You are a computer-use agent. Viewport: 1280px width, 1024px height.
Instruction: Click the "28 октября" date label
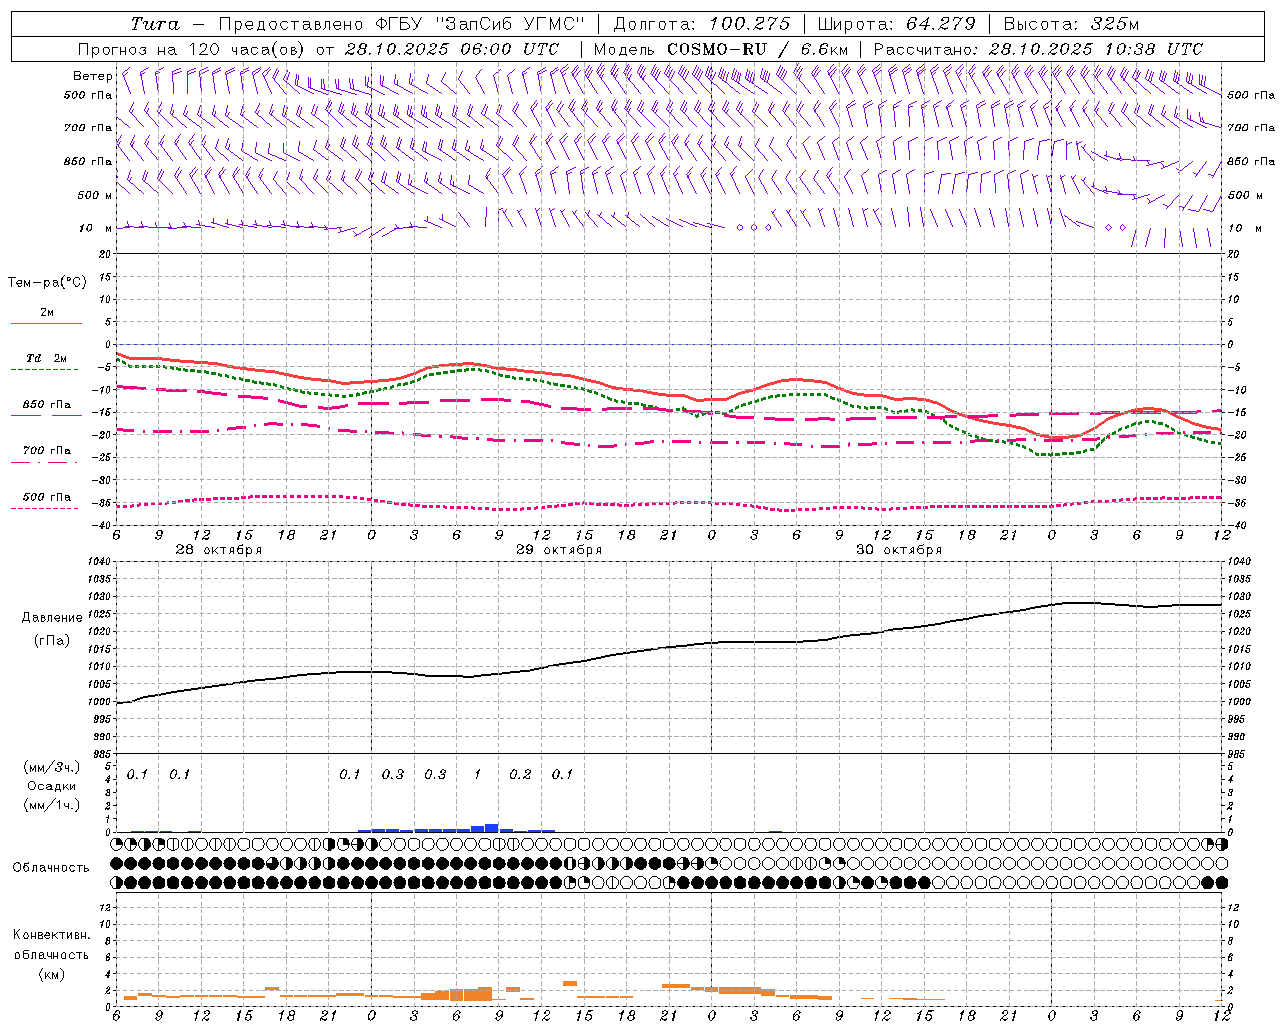[x=219, y=550]
